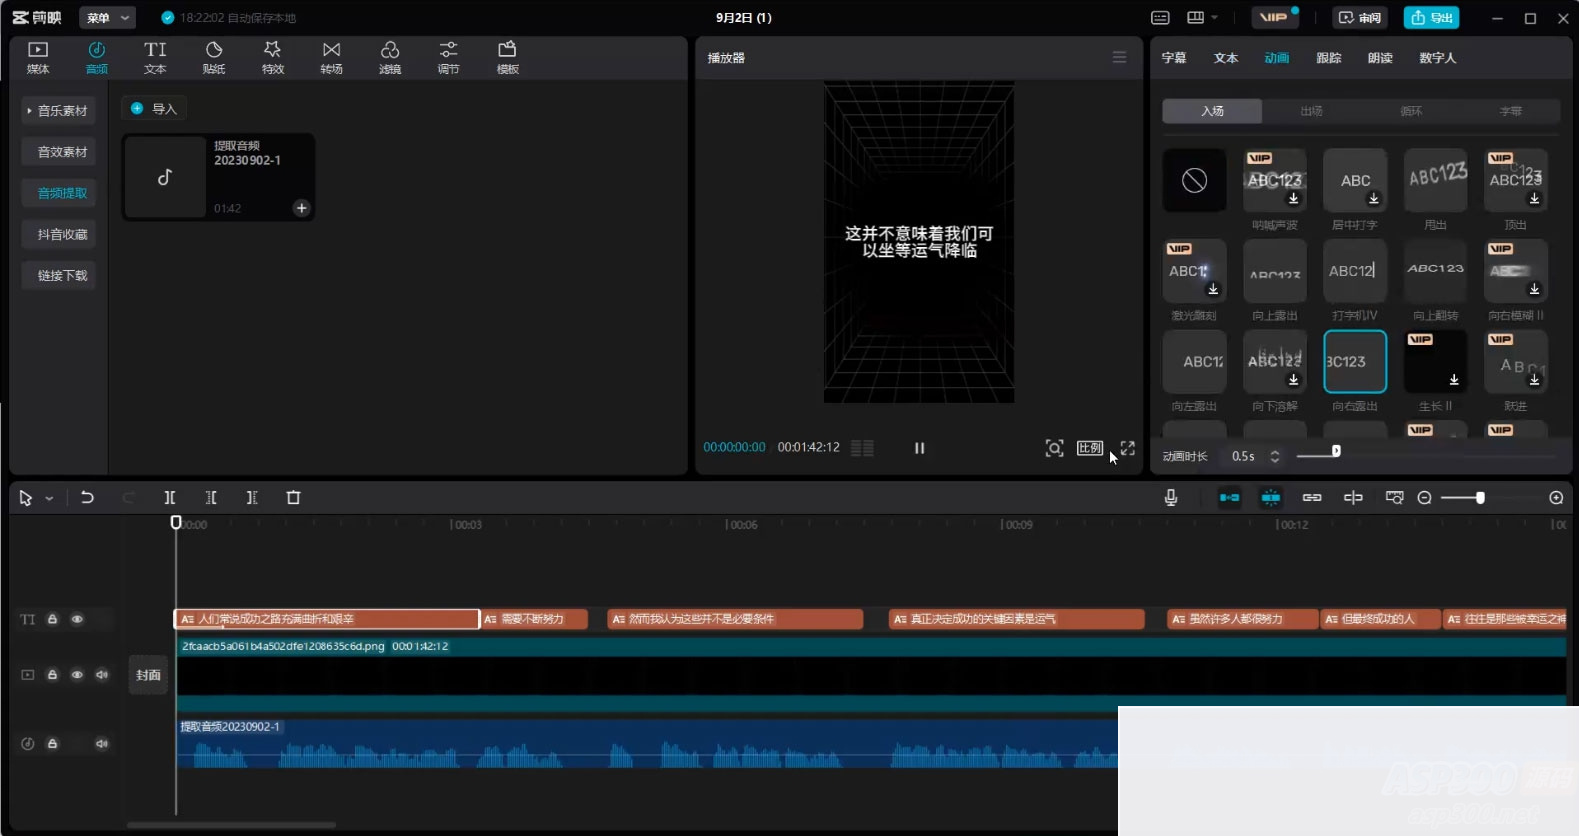Click the microphone record voiceover icon
This screenshot has width=1579, height=836.
[1171, 498]
